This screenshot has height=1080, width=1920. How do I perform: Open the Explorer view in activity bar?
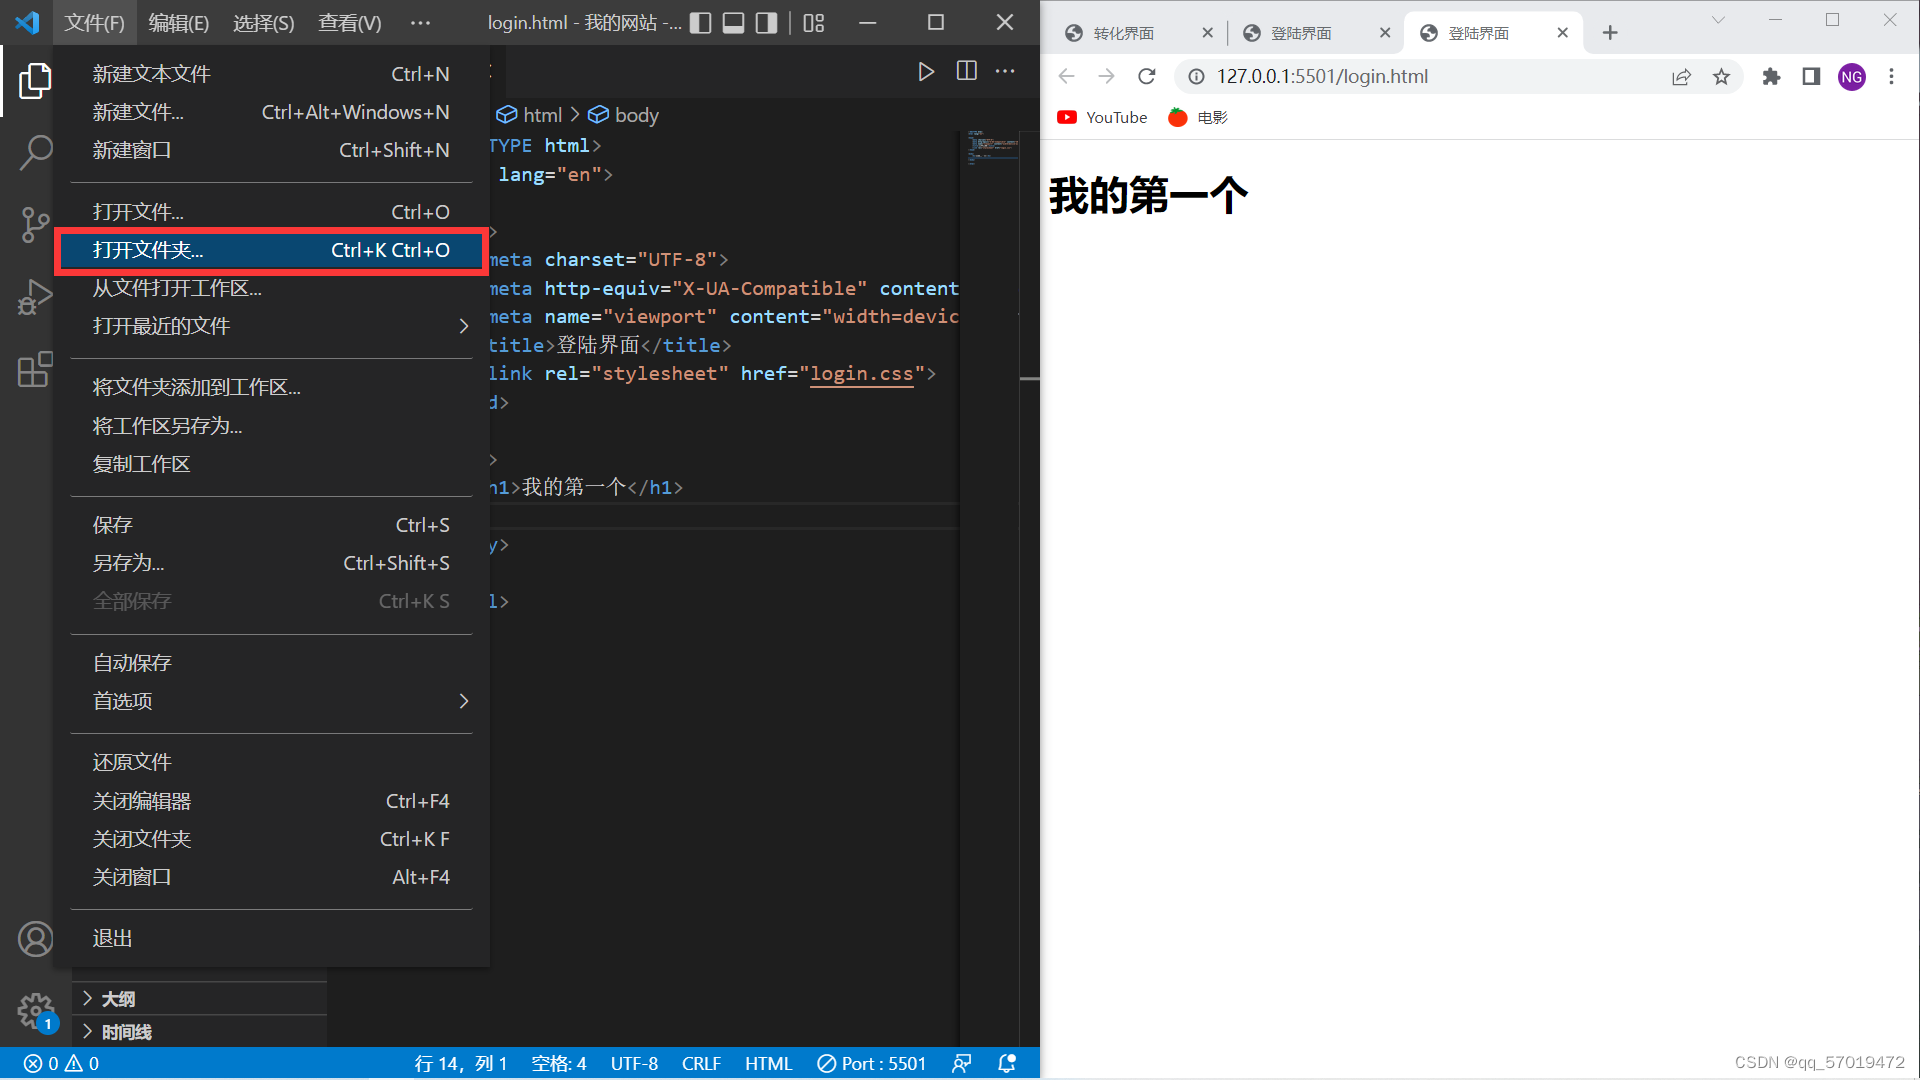coord(35,81)
